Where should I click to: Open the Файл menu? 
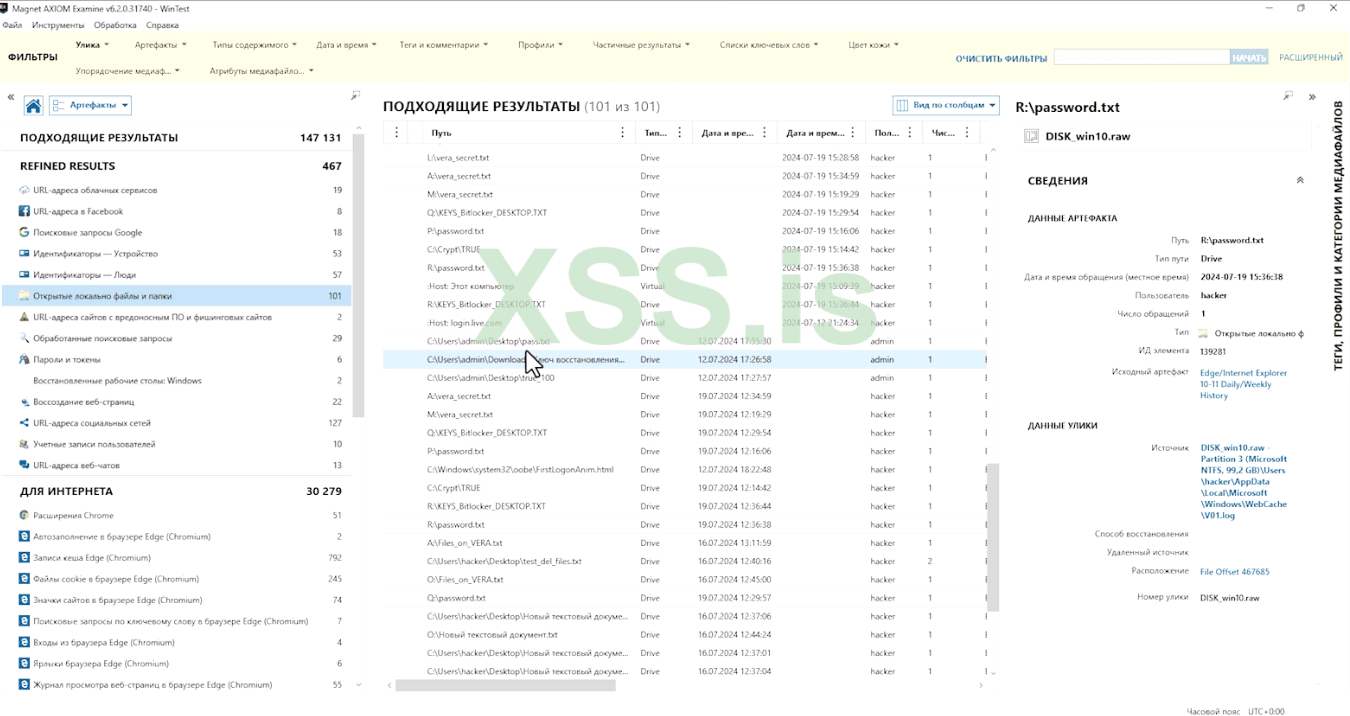point(12,25)
